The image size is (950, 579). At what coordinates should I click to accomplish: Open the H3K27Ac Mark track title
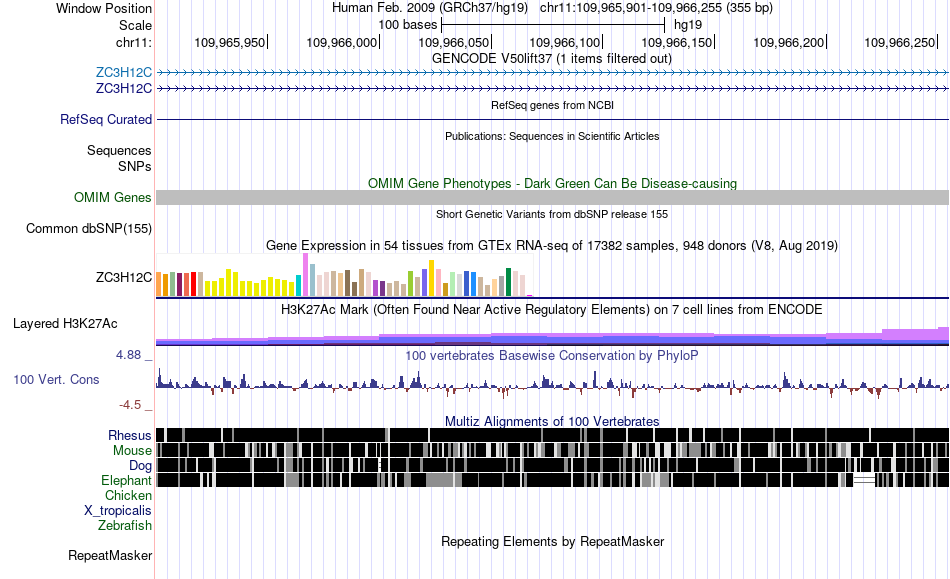[551, 309]
